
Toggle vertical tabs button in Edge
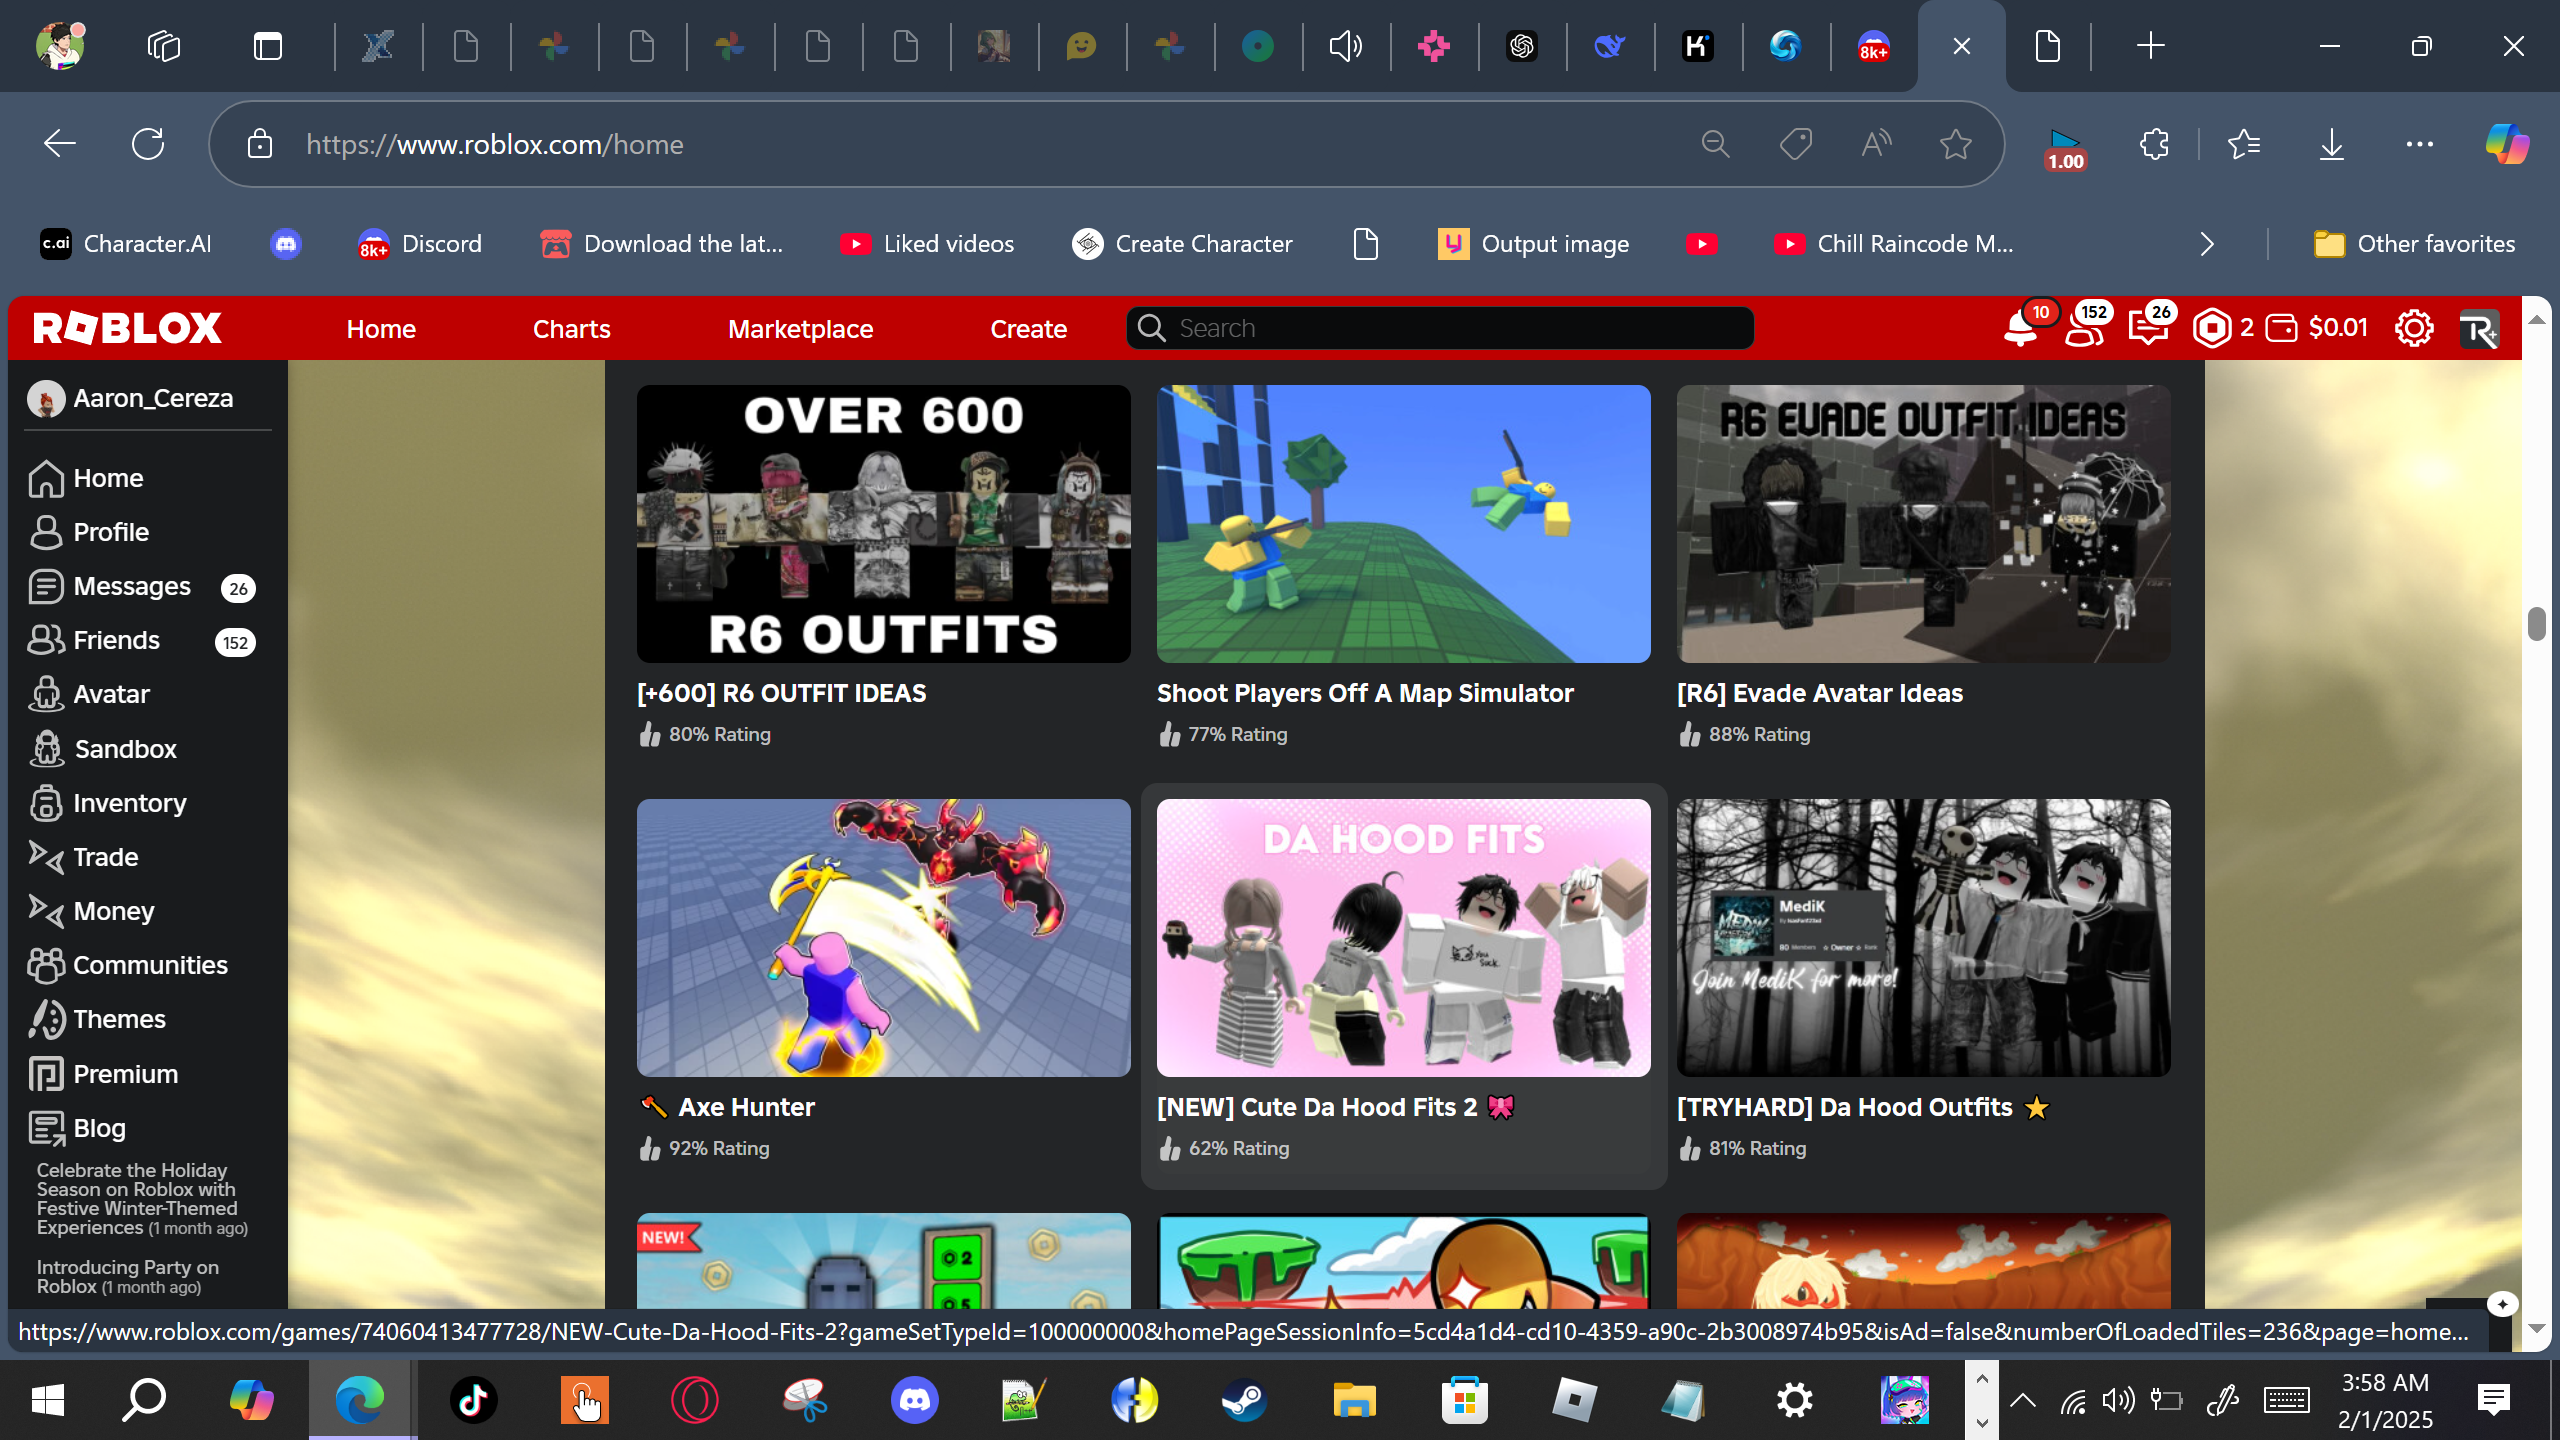268,46
